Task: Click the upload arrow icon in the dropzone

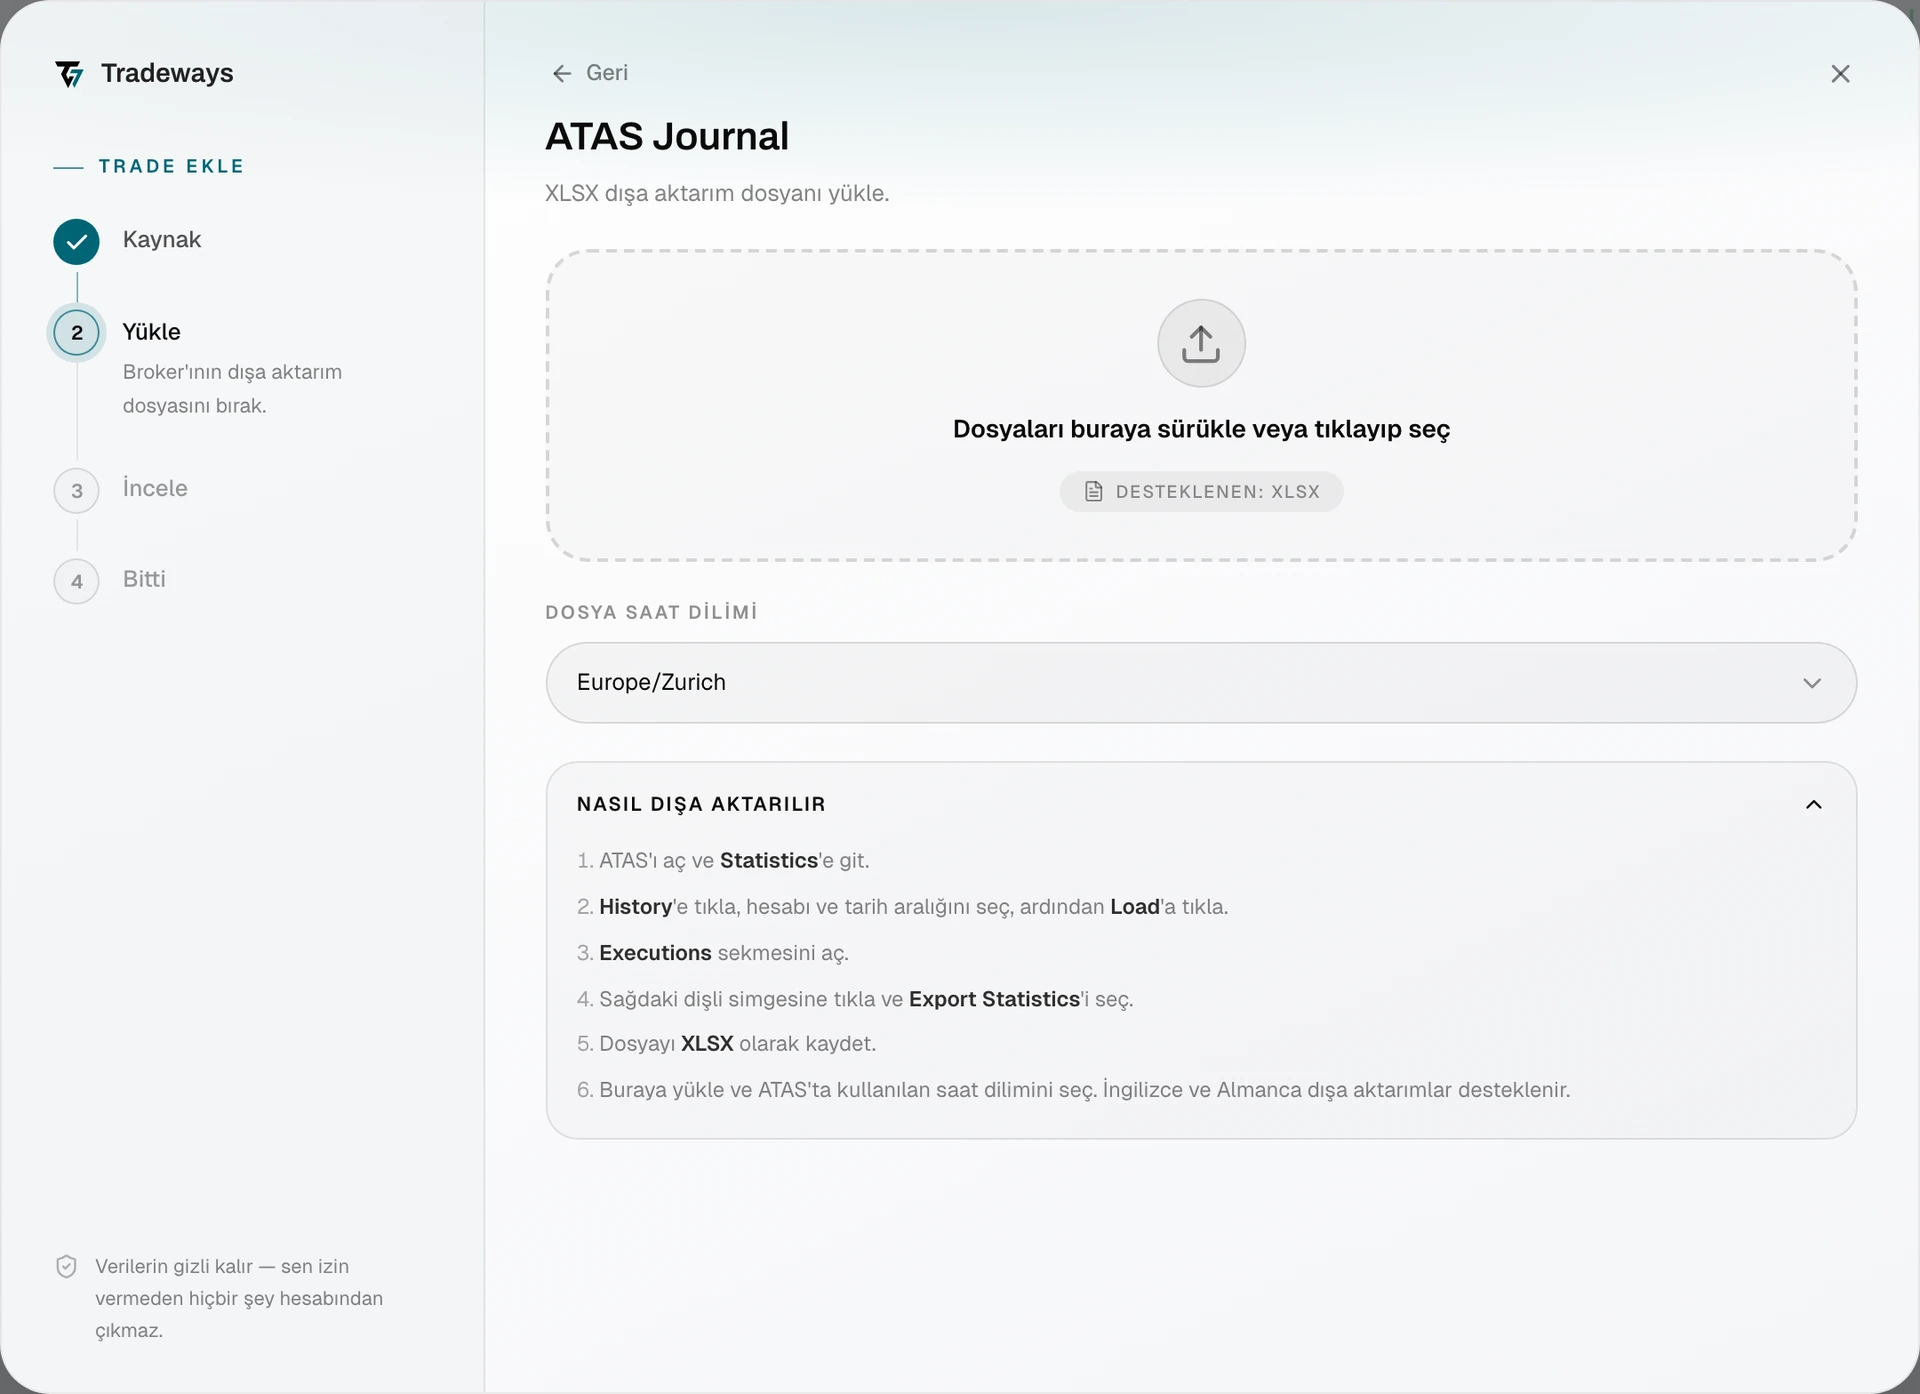Action: click(1201, 343)
